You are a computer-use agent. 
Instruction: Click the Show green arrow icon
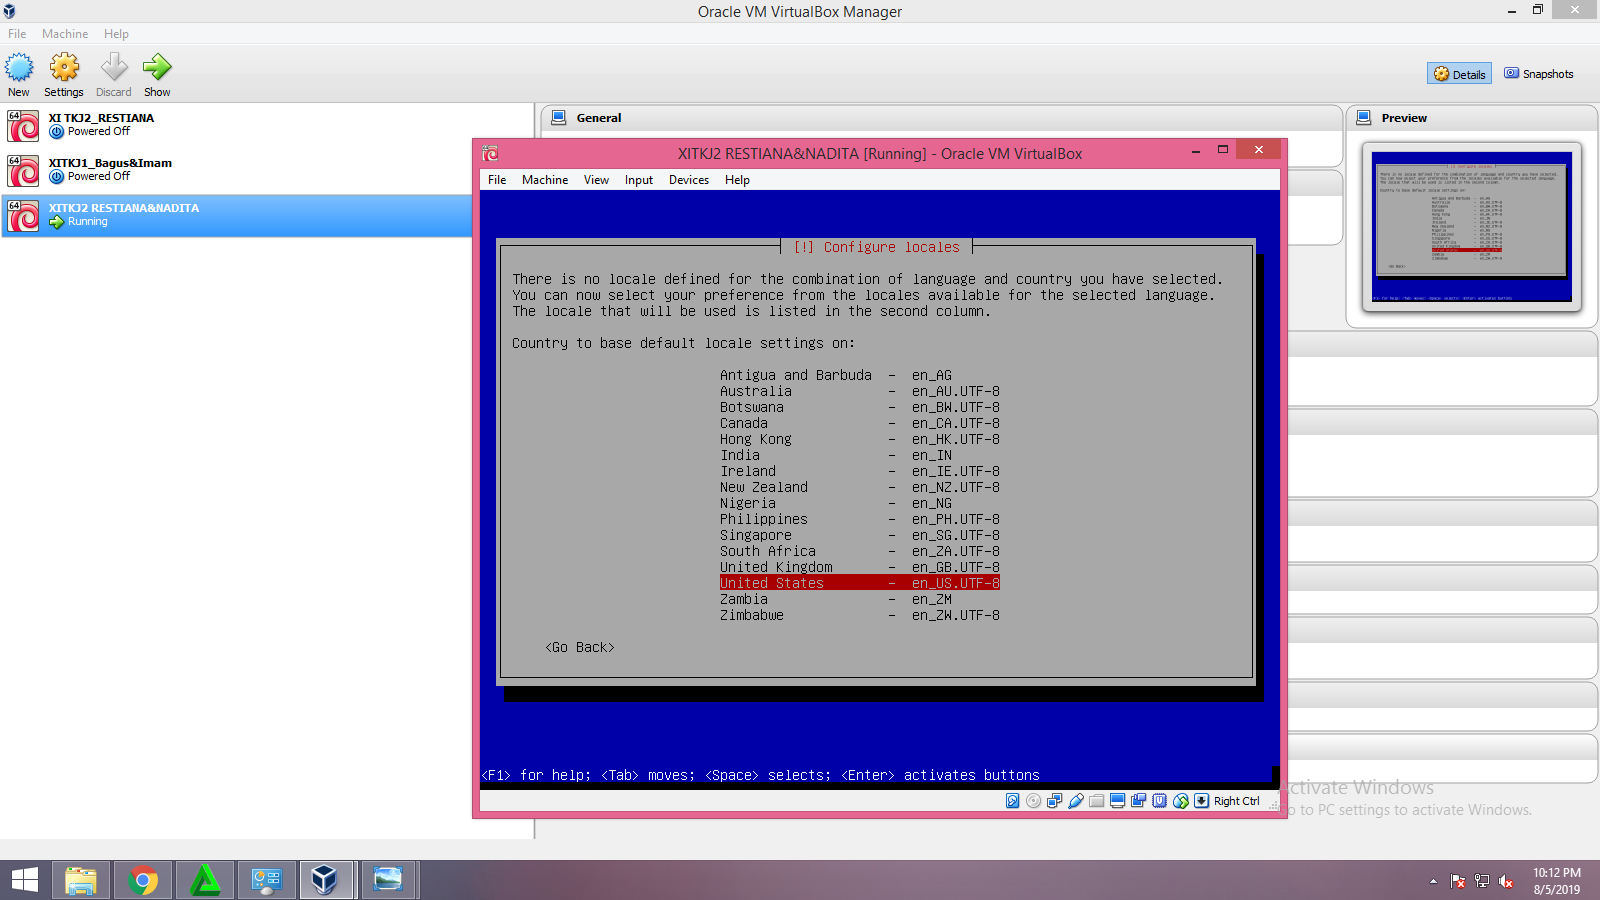pyautogui.click(x=157, y=68)
